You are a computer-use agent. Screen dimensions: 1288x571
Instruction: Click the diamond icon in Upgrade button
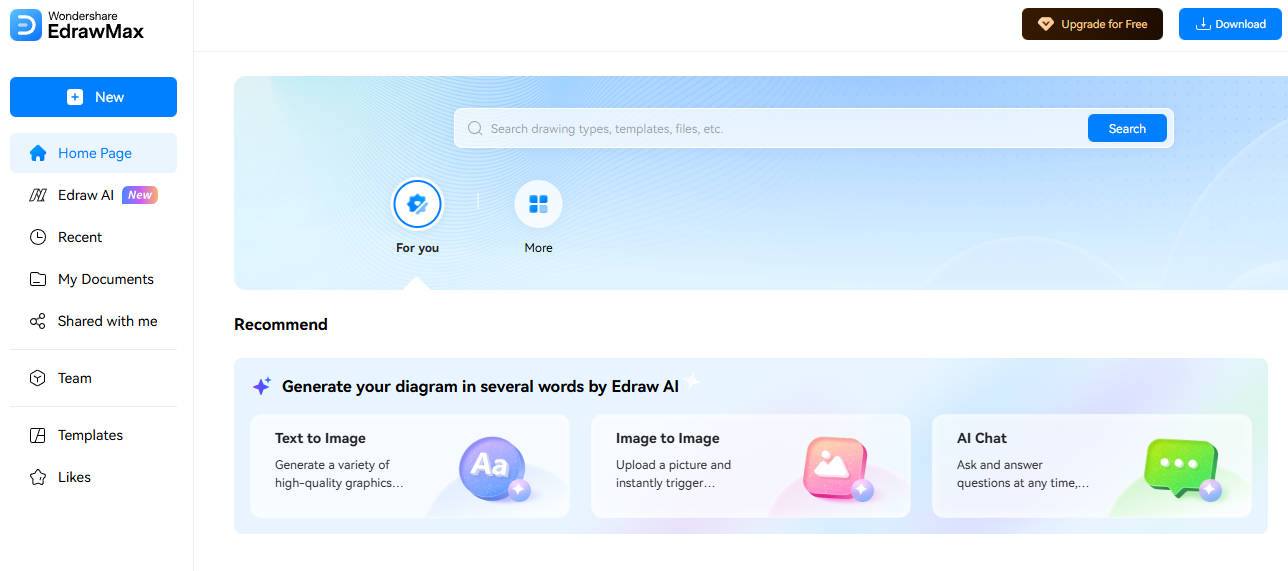pos(1046,24)
